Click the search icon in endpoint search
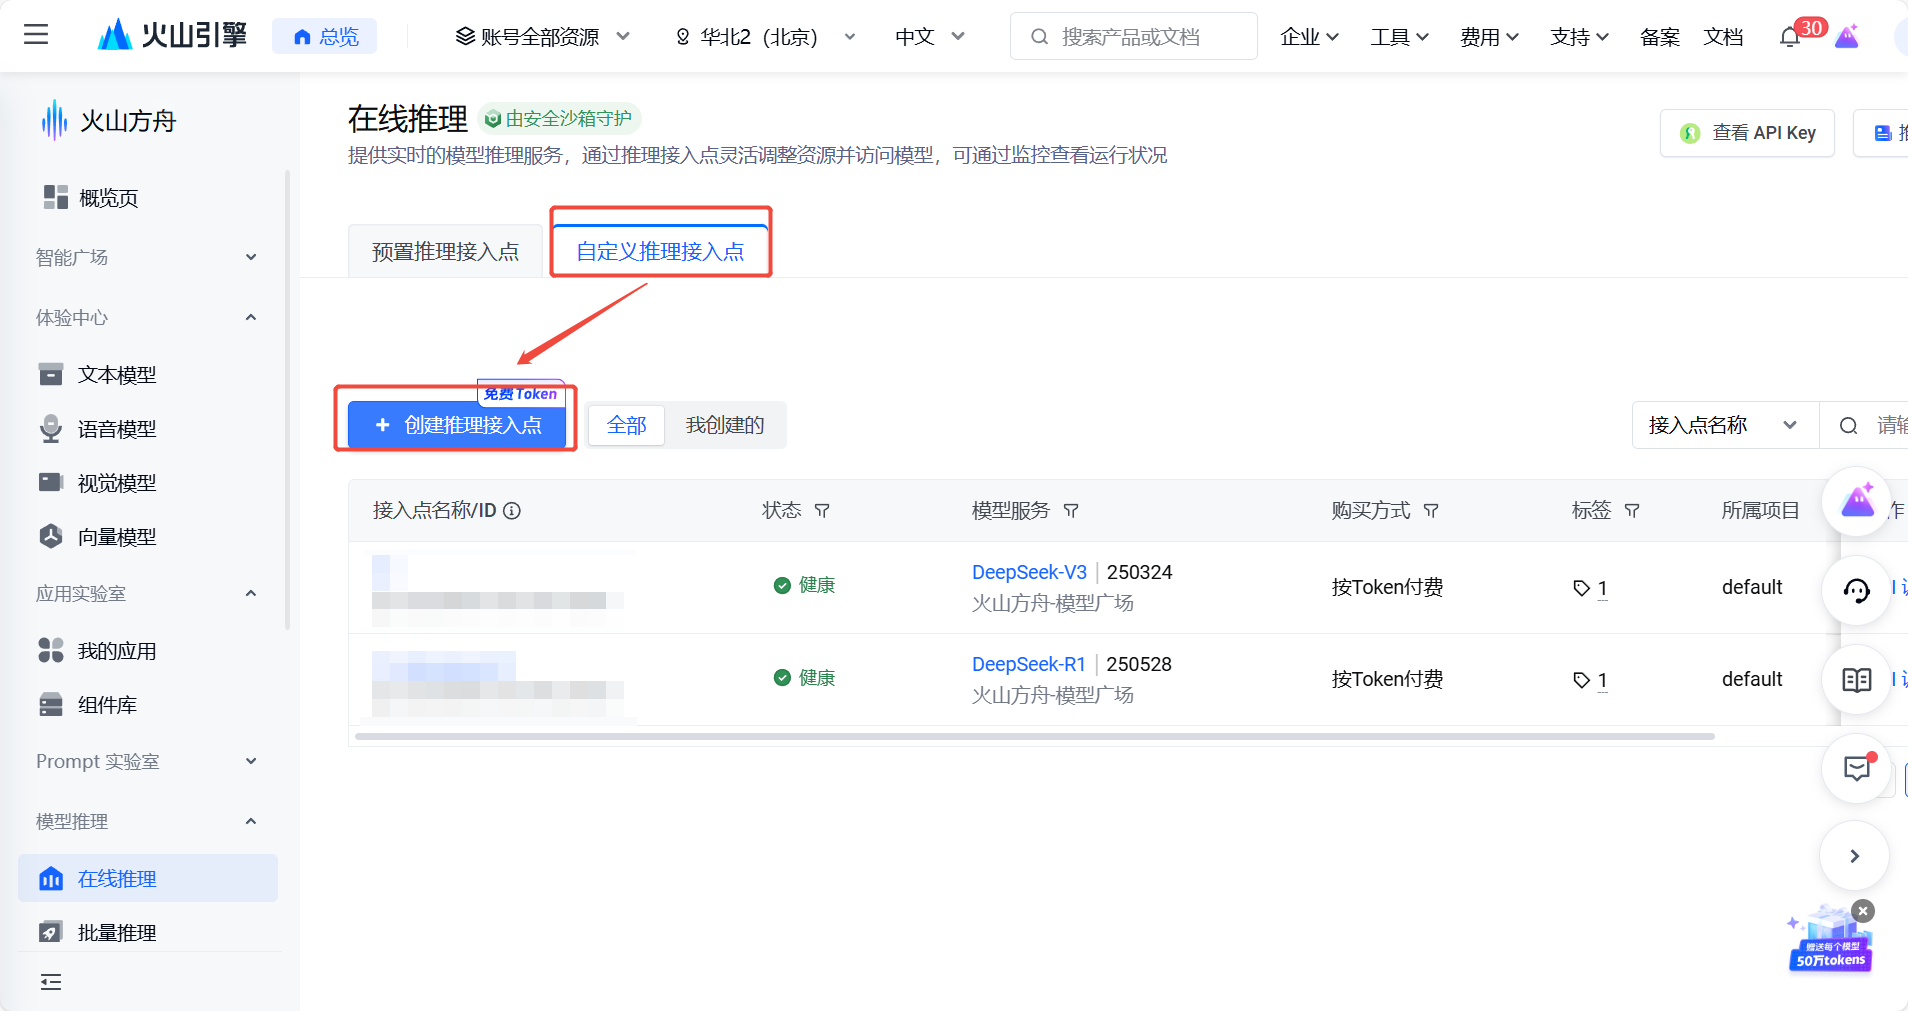The image size is (1908, 1011). pyautogui.click(x=1849, y=426)
